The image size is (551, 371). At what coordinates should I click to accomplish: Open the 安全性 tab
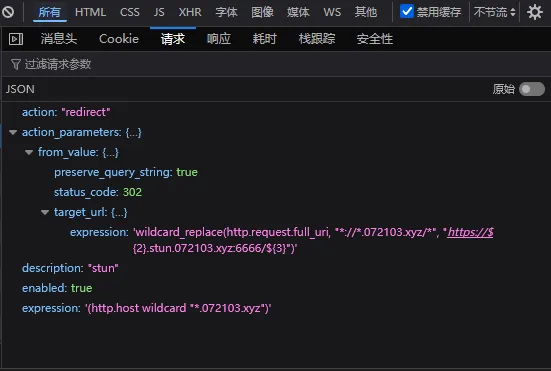[375, 39]
